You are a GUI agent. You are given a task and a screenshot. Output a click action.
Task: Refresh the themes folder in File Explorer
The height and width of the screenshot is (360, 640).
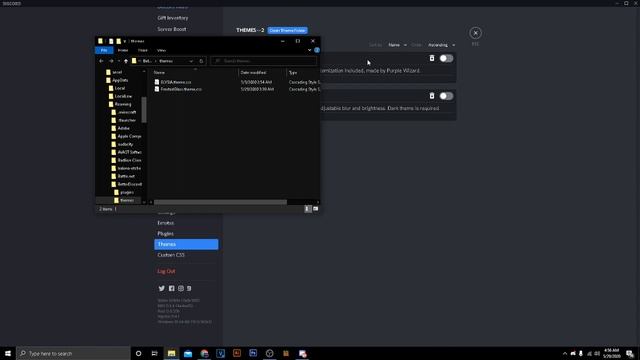(201, 61)
